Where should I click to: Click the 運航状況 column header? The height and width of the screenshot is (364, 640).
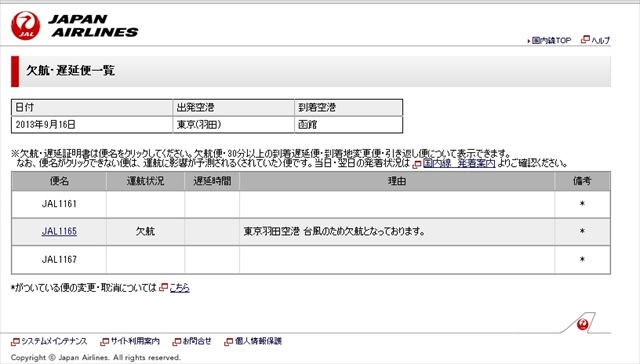tap(145, 181)
